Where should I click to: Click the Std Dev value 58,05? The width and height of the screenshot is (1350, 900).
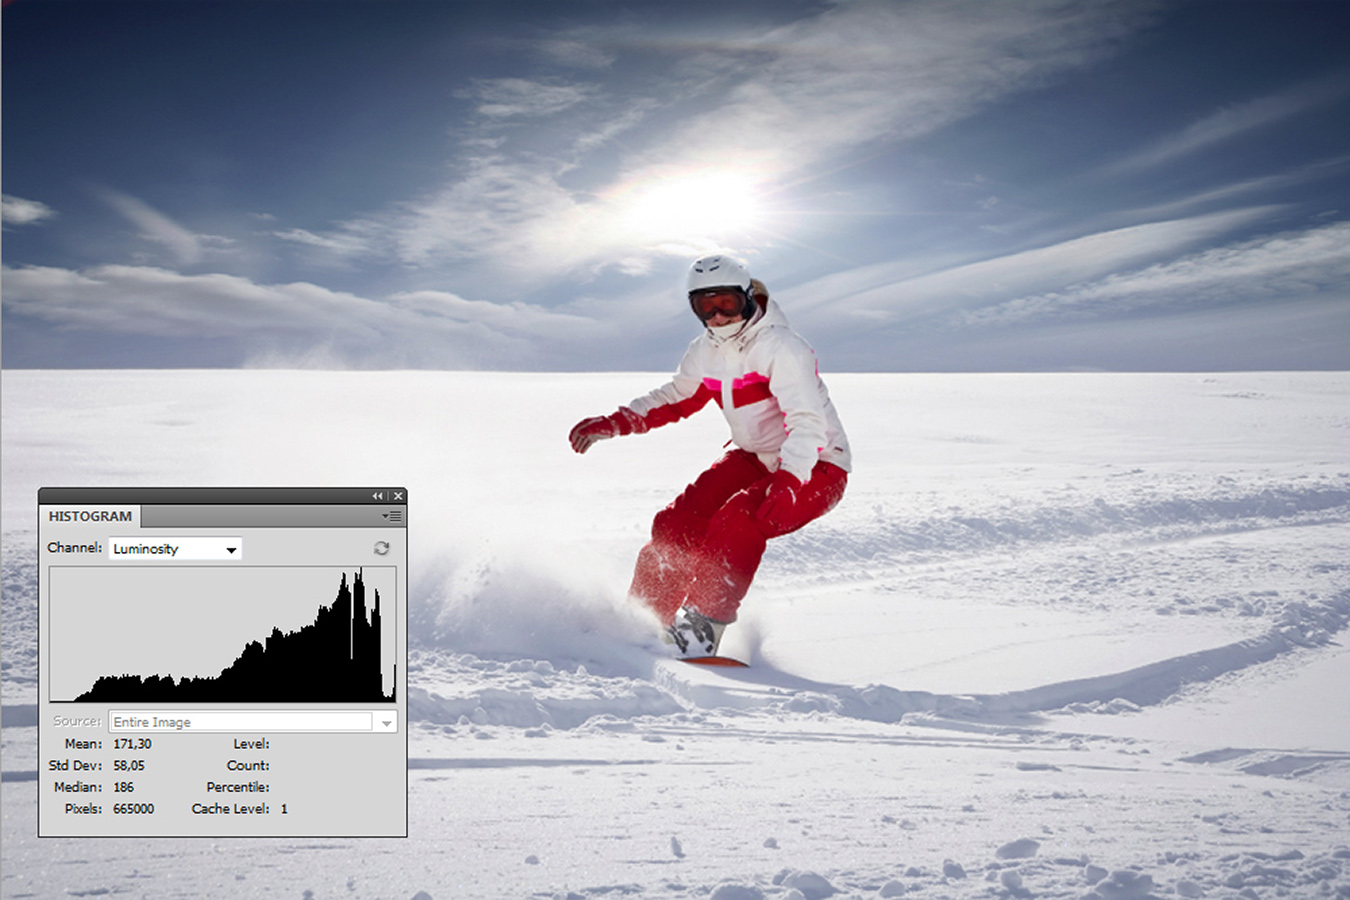point(129,766)
